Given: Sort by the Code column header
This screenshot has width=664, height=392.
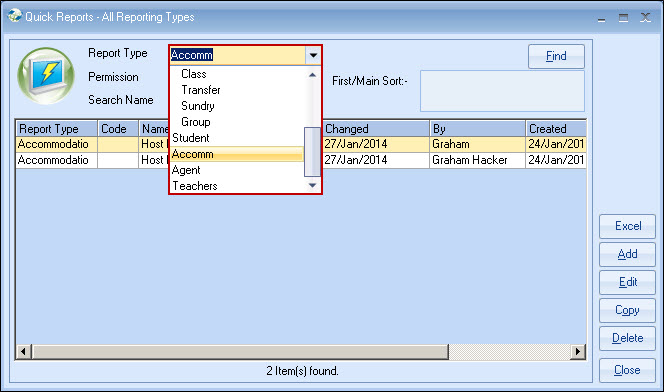Looking at the screenshot, I should coord(118,129).
